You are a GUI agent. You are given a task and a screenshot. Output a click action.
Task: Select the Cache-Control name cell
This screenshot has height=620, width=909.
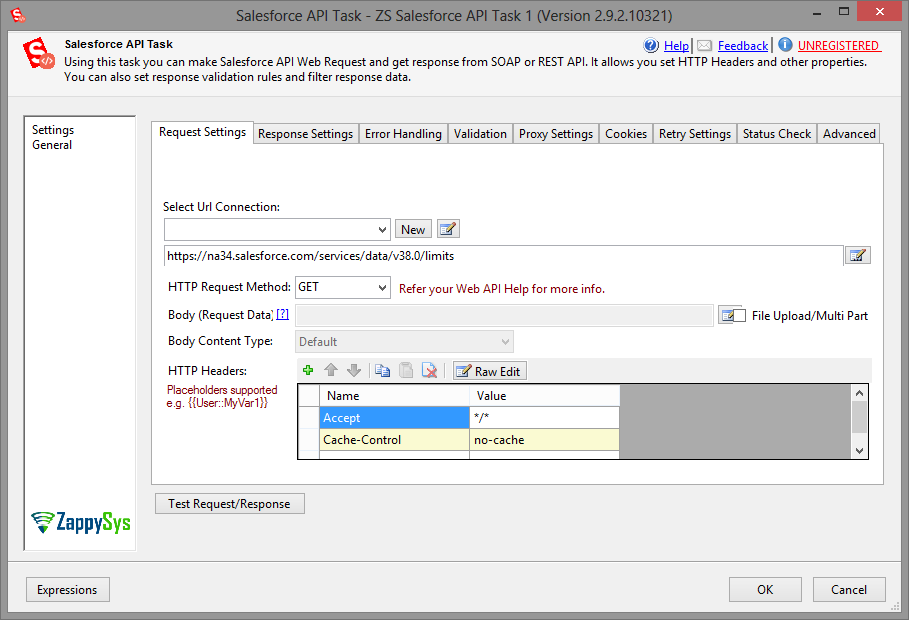[394, 440]
